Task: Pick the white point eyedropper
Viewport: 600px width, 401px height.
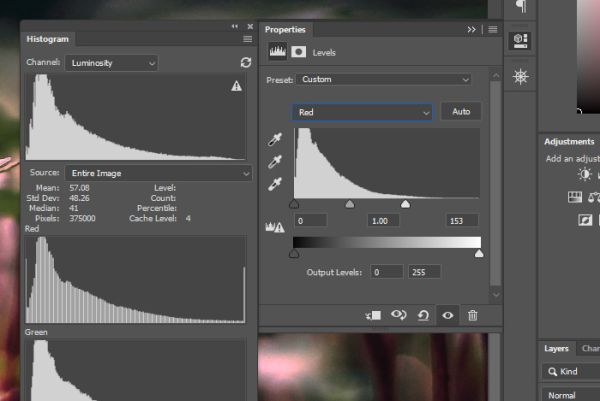Action: coord(275,184)
